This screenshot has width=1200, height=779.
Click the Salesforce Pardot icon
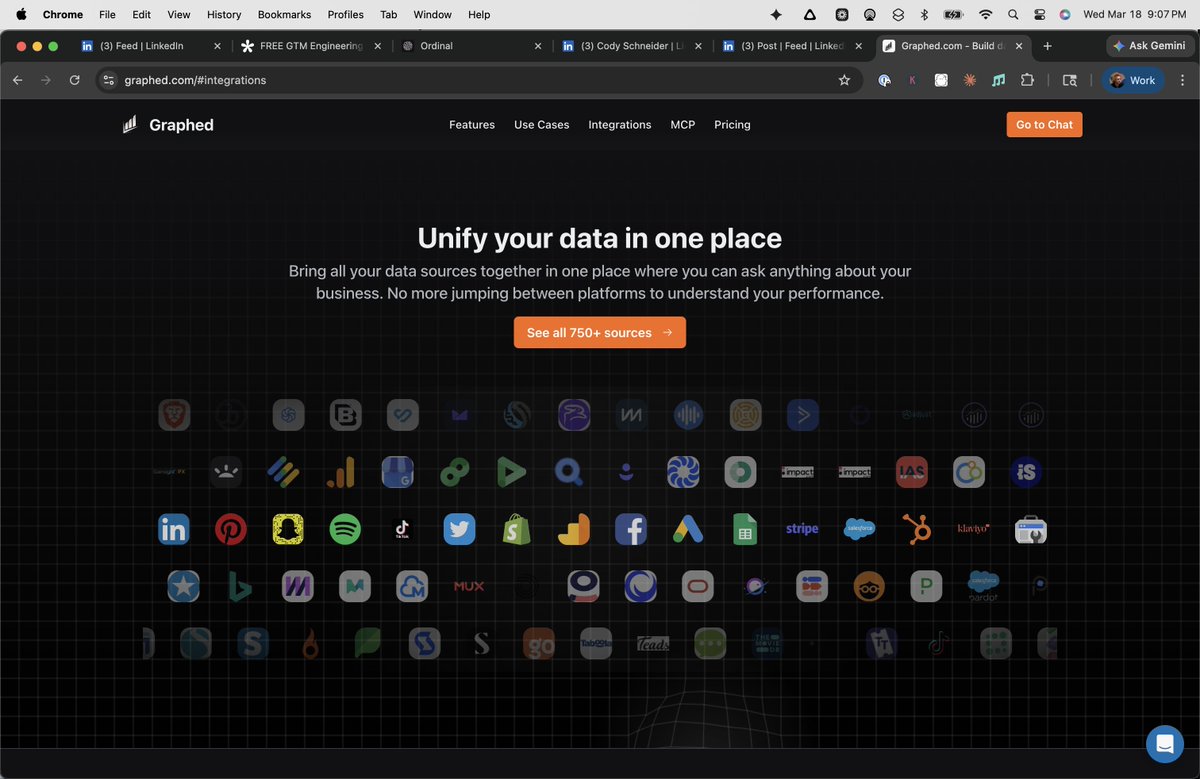[x=983, y=586]
